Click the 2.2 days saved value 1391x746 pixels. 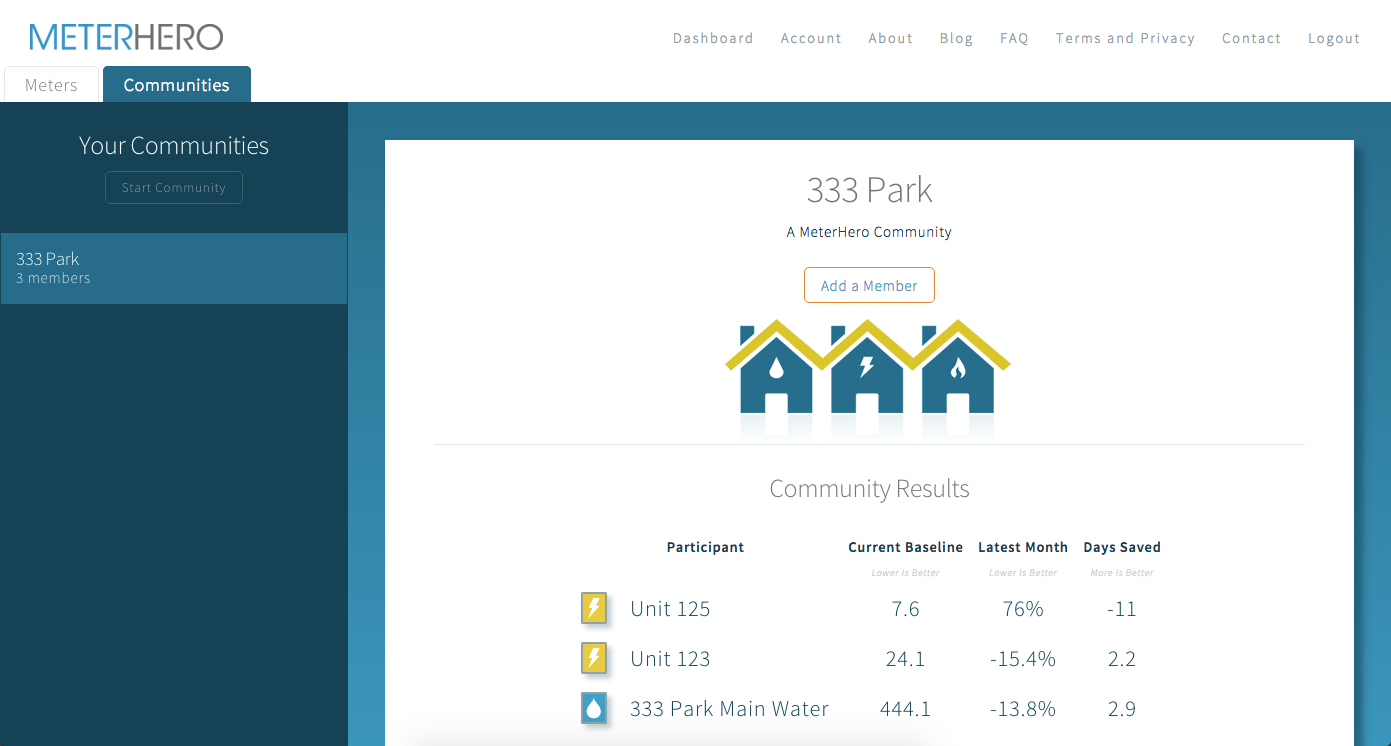coord(1122,658)
